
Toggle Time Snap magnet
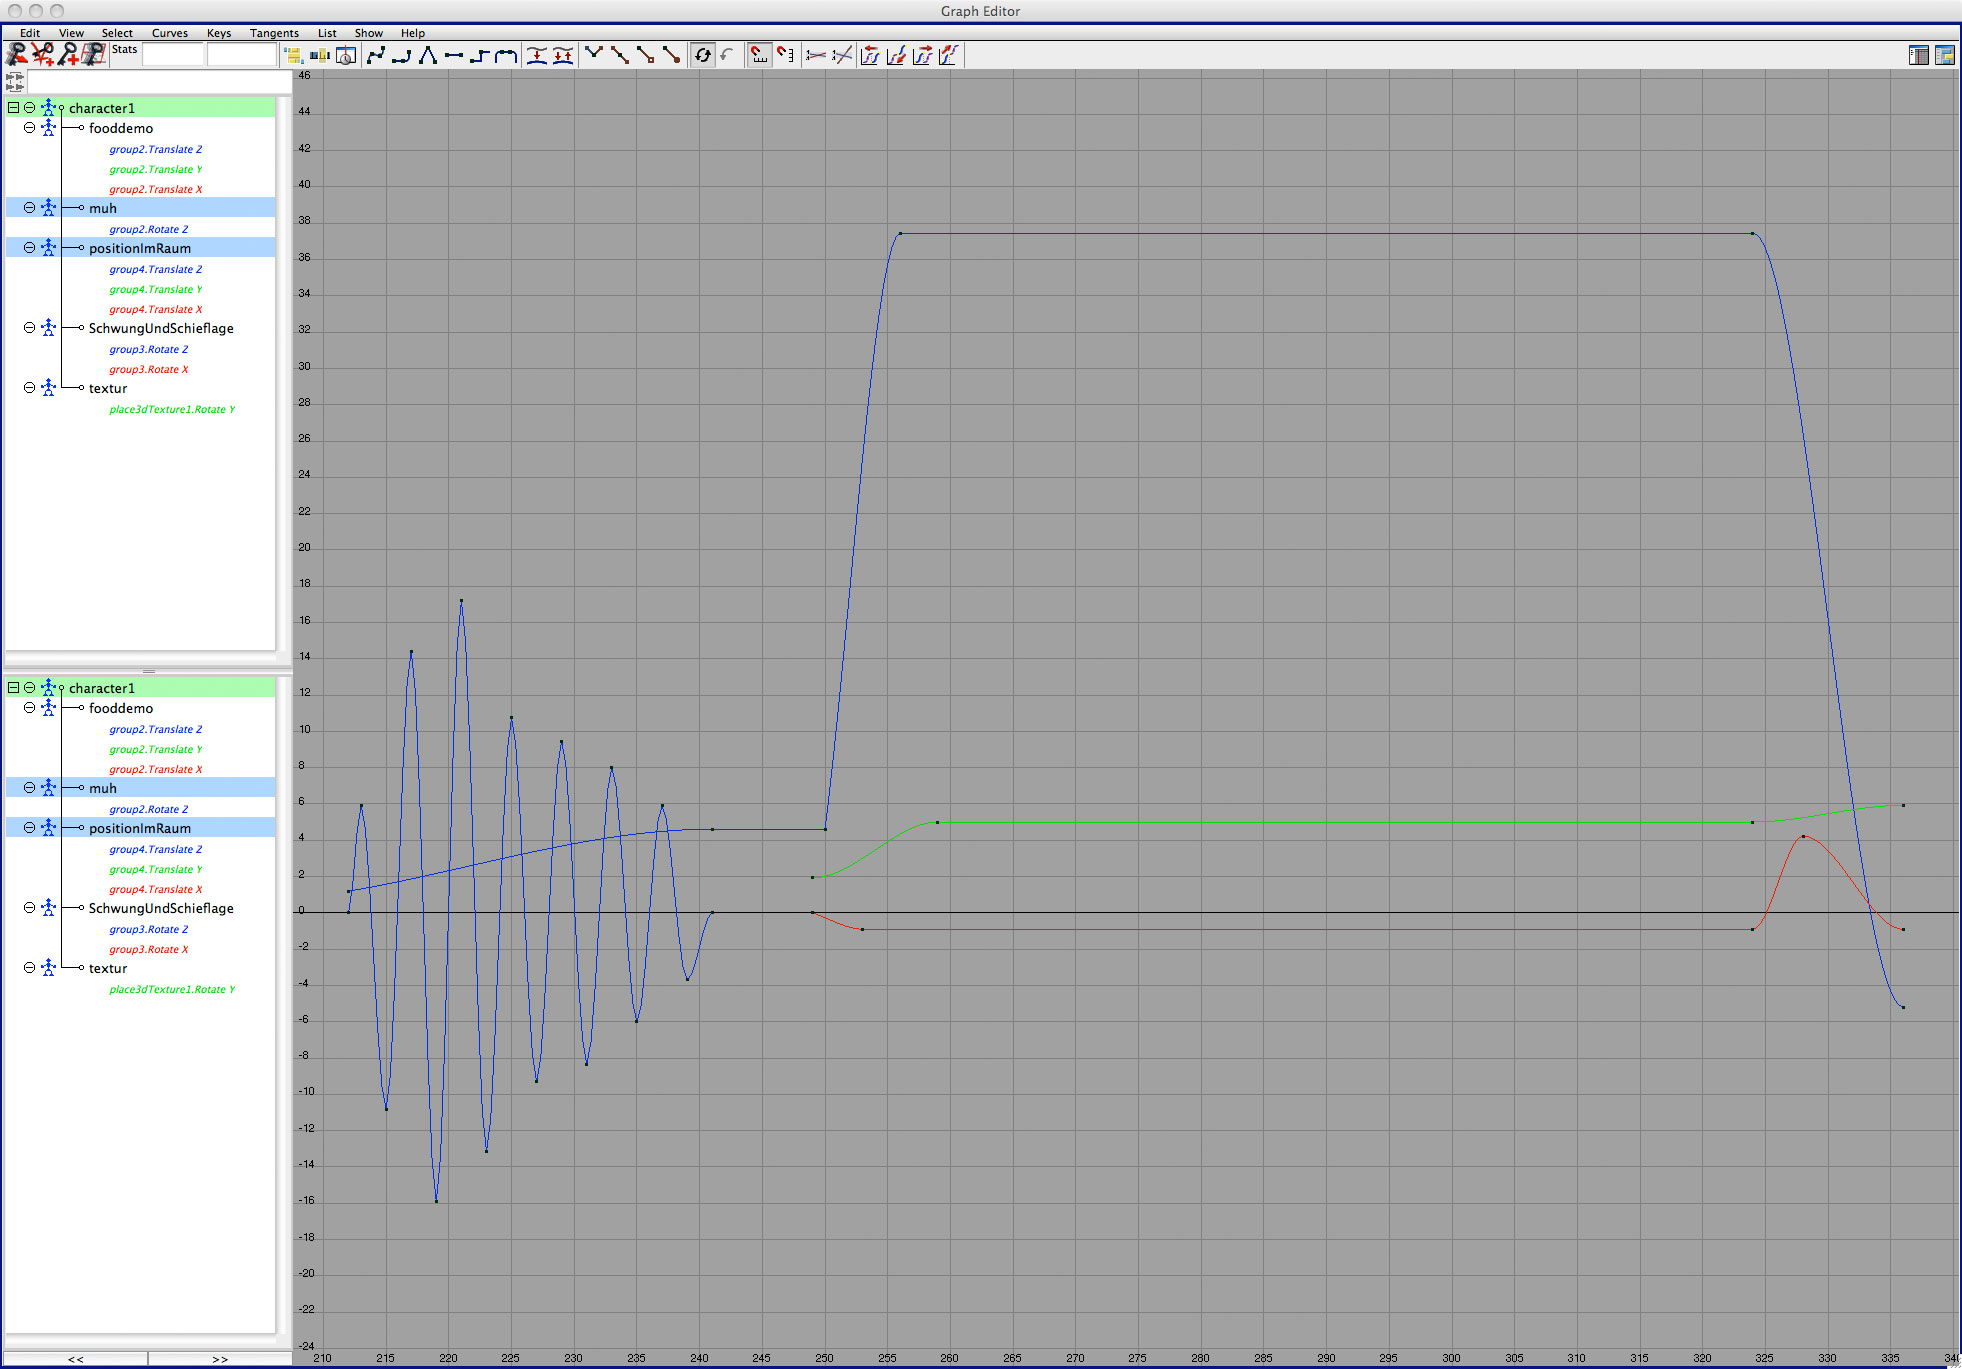(x=760, y=56)
